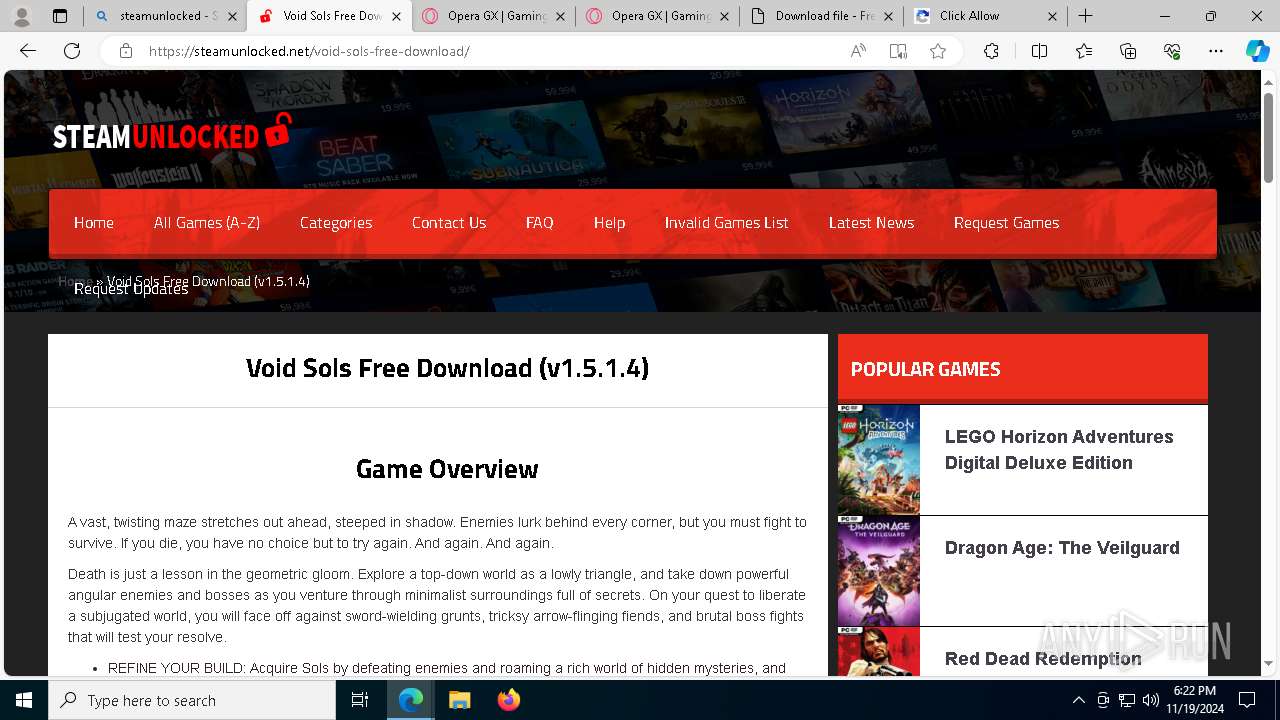This screenshot has height=720, width=1280.
Task: Open Task View on taskbar
Action: (x=360, y=700)
